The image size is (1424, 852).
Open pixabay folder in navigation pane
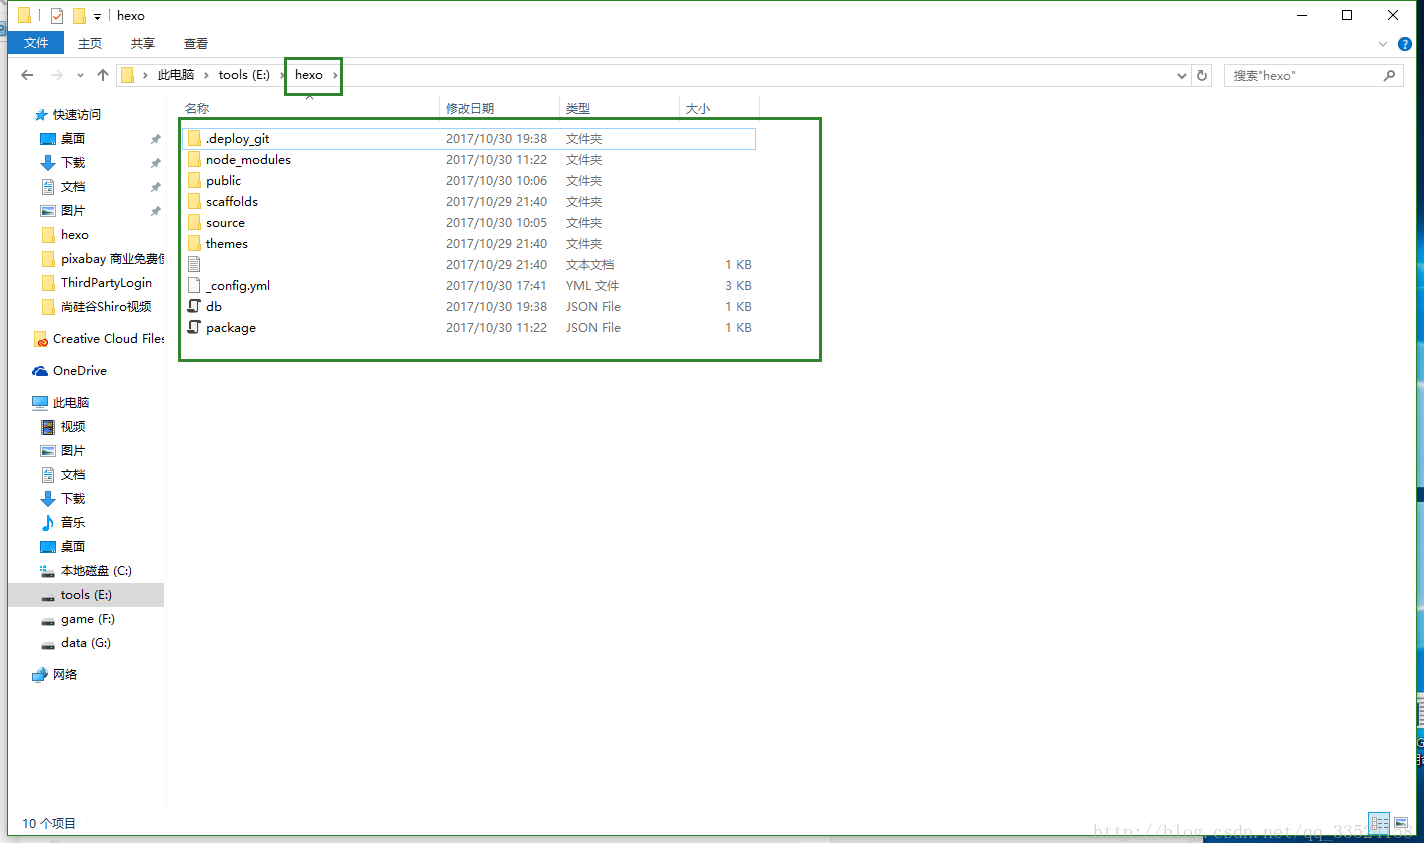(x=102, y=259)
